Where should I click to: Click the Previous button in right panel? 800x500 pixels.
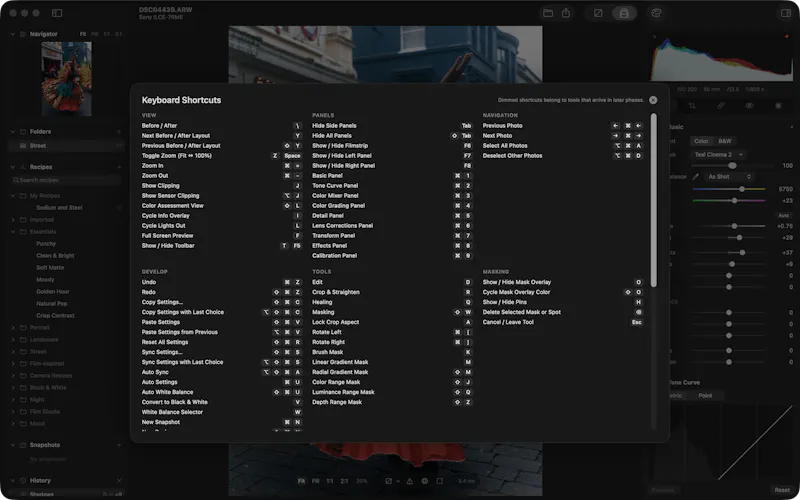click(x=663, y=490)
